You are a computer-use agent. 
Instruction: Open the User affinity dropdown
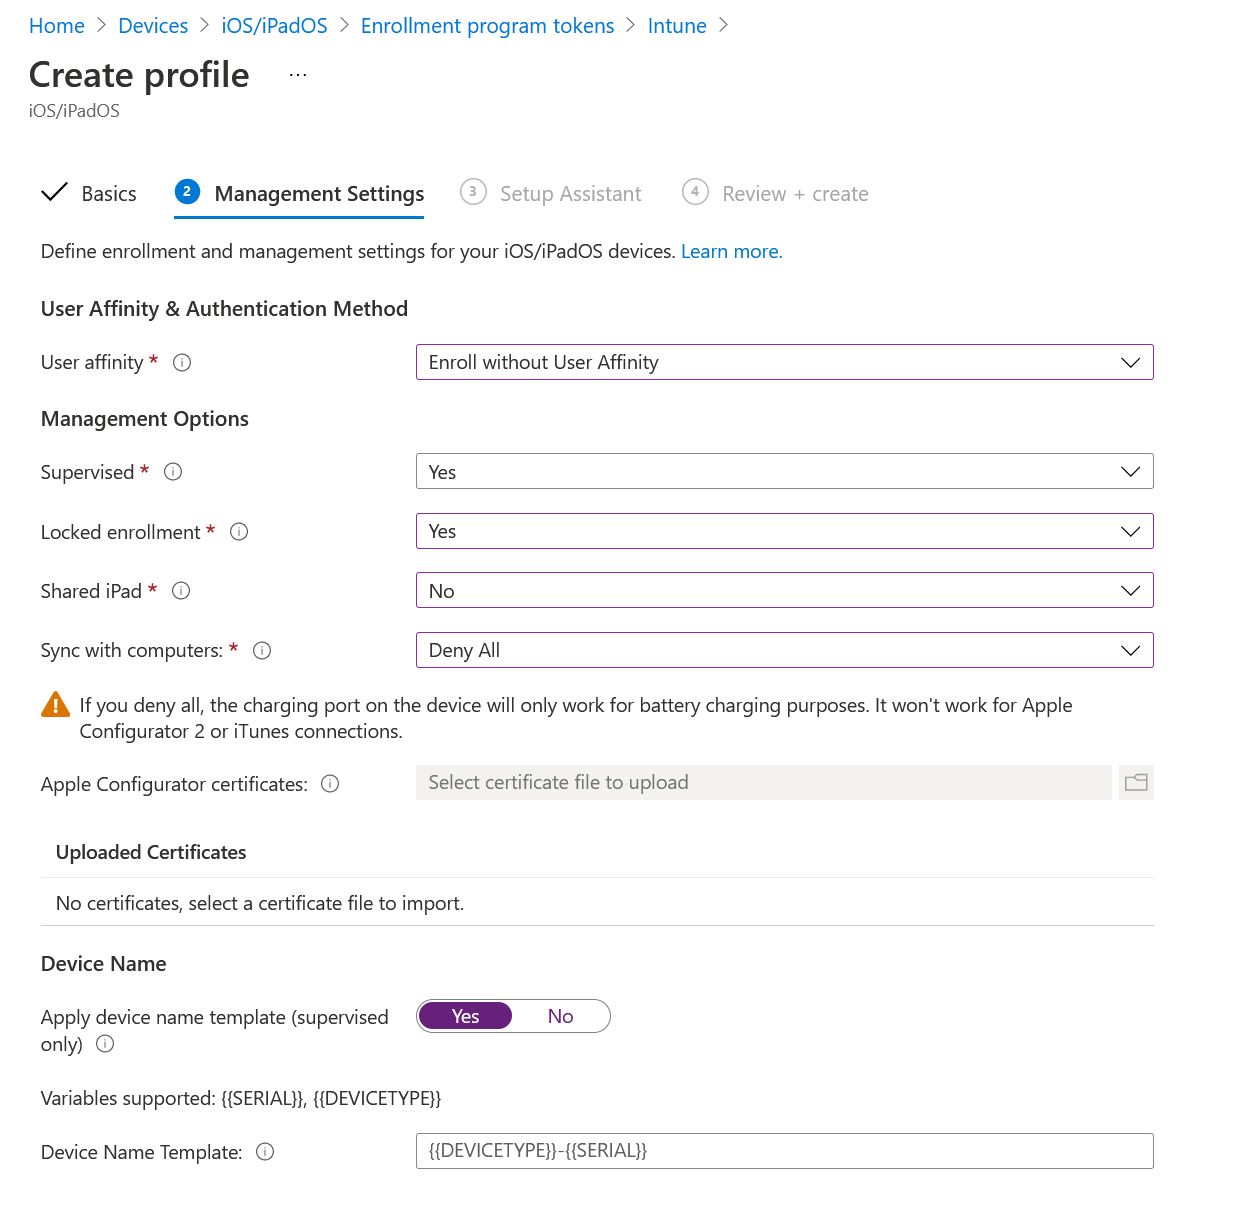[784, 362]
